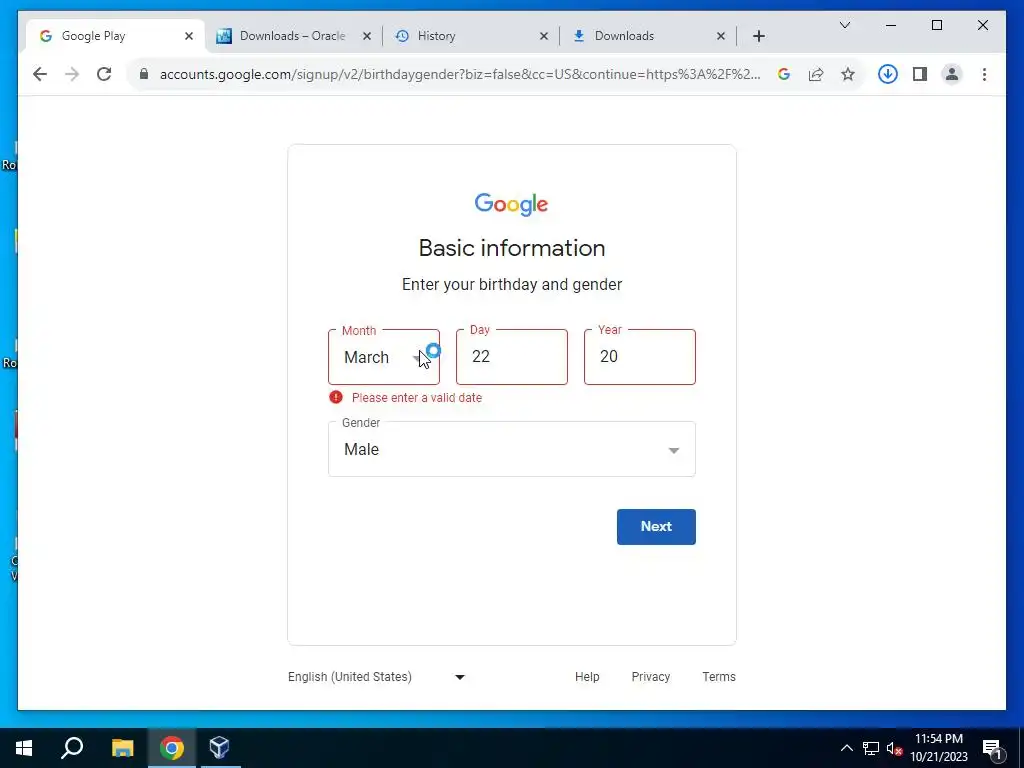
Task: Open Chrome downloads toolbar icon
Action: pos(888,74)
